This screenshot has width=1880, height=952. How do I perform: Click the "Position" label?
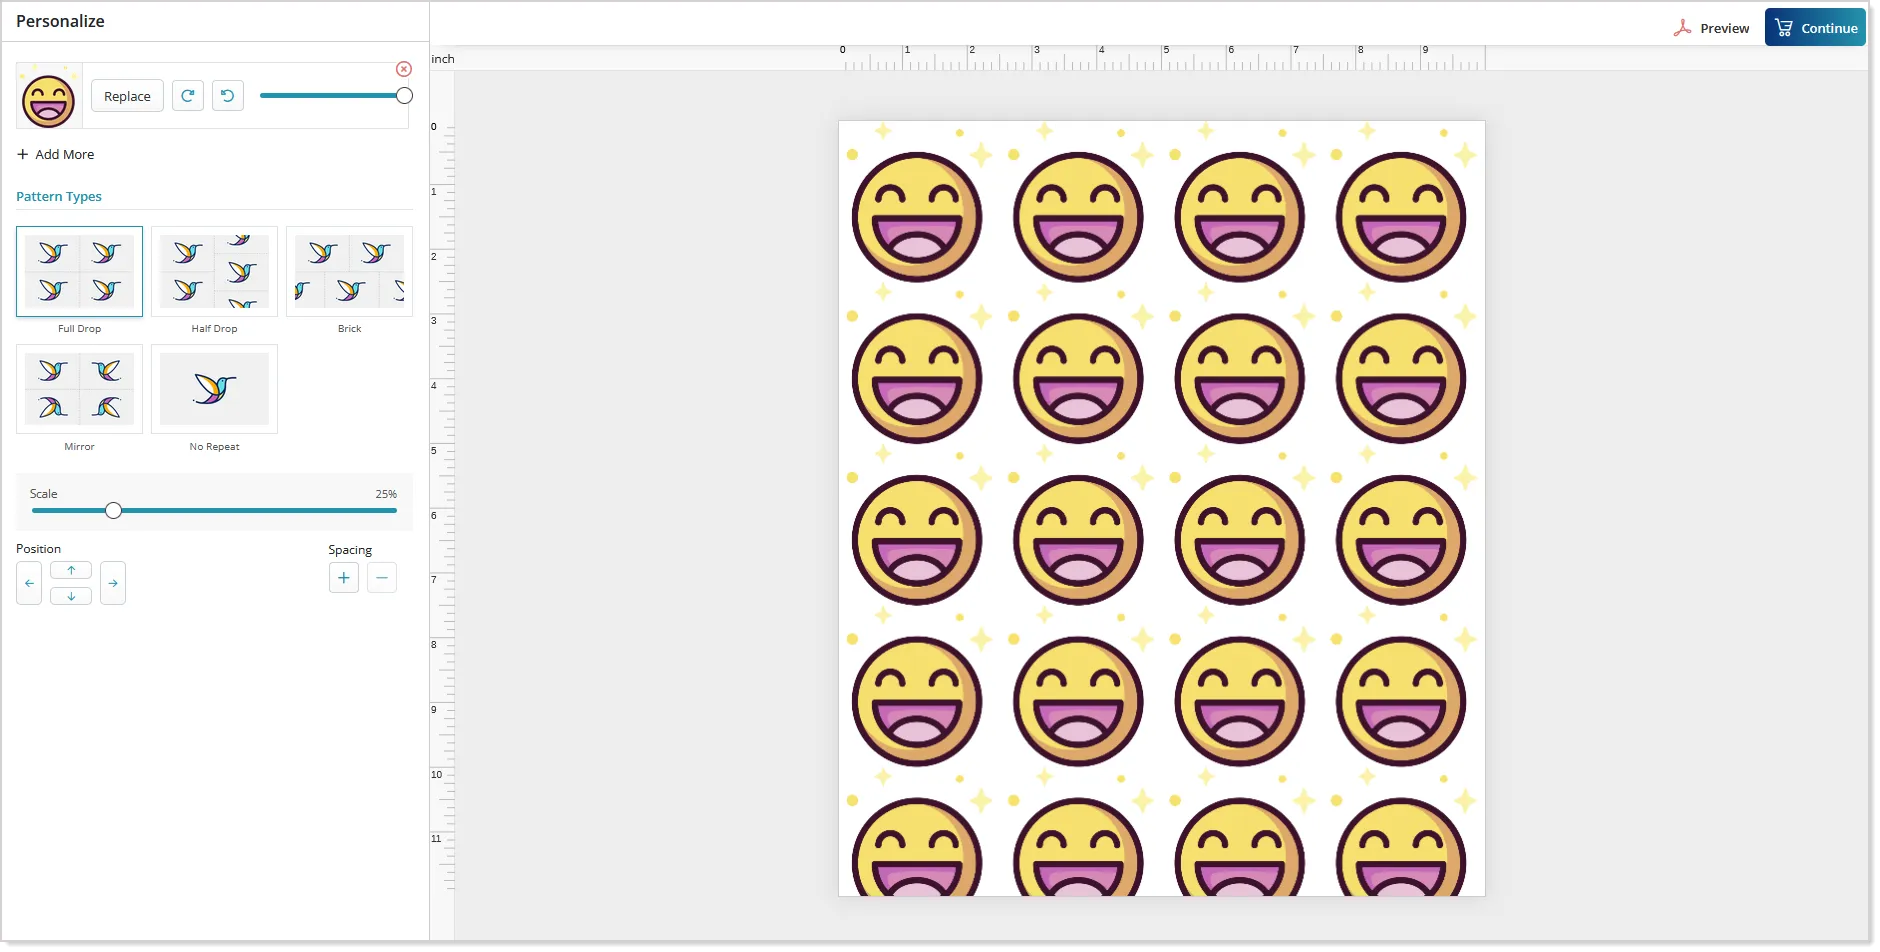tap(38, 549)
